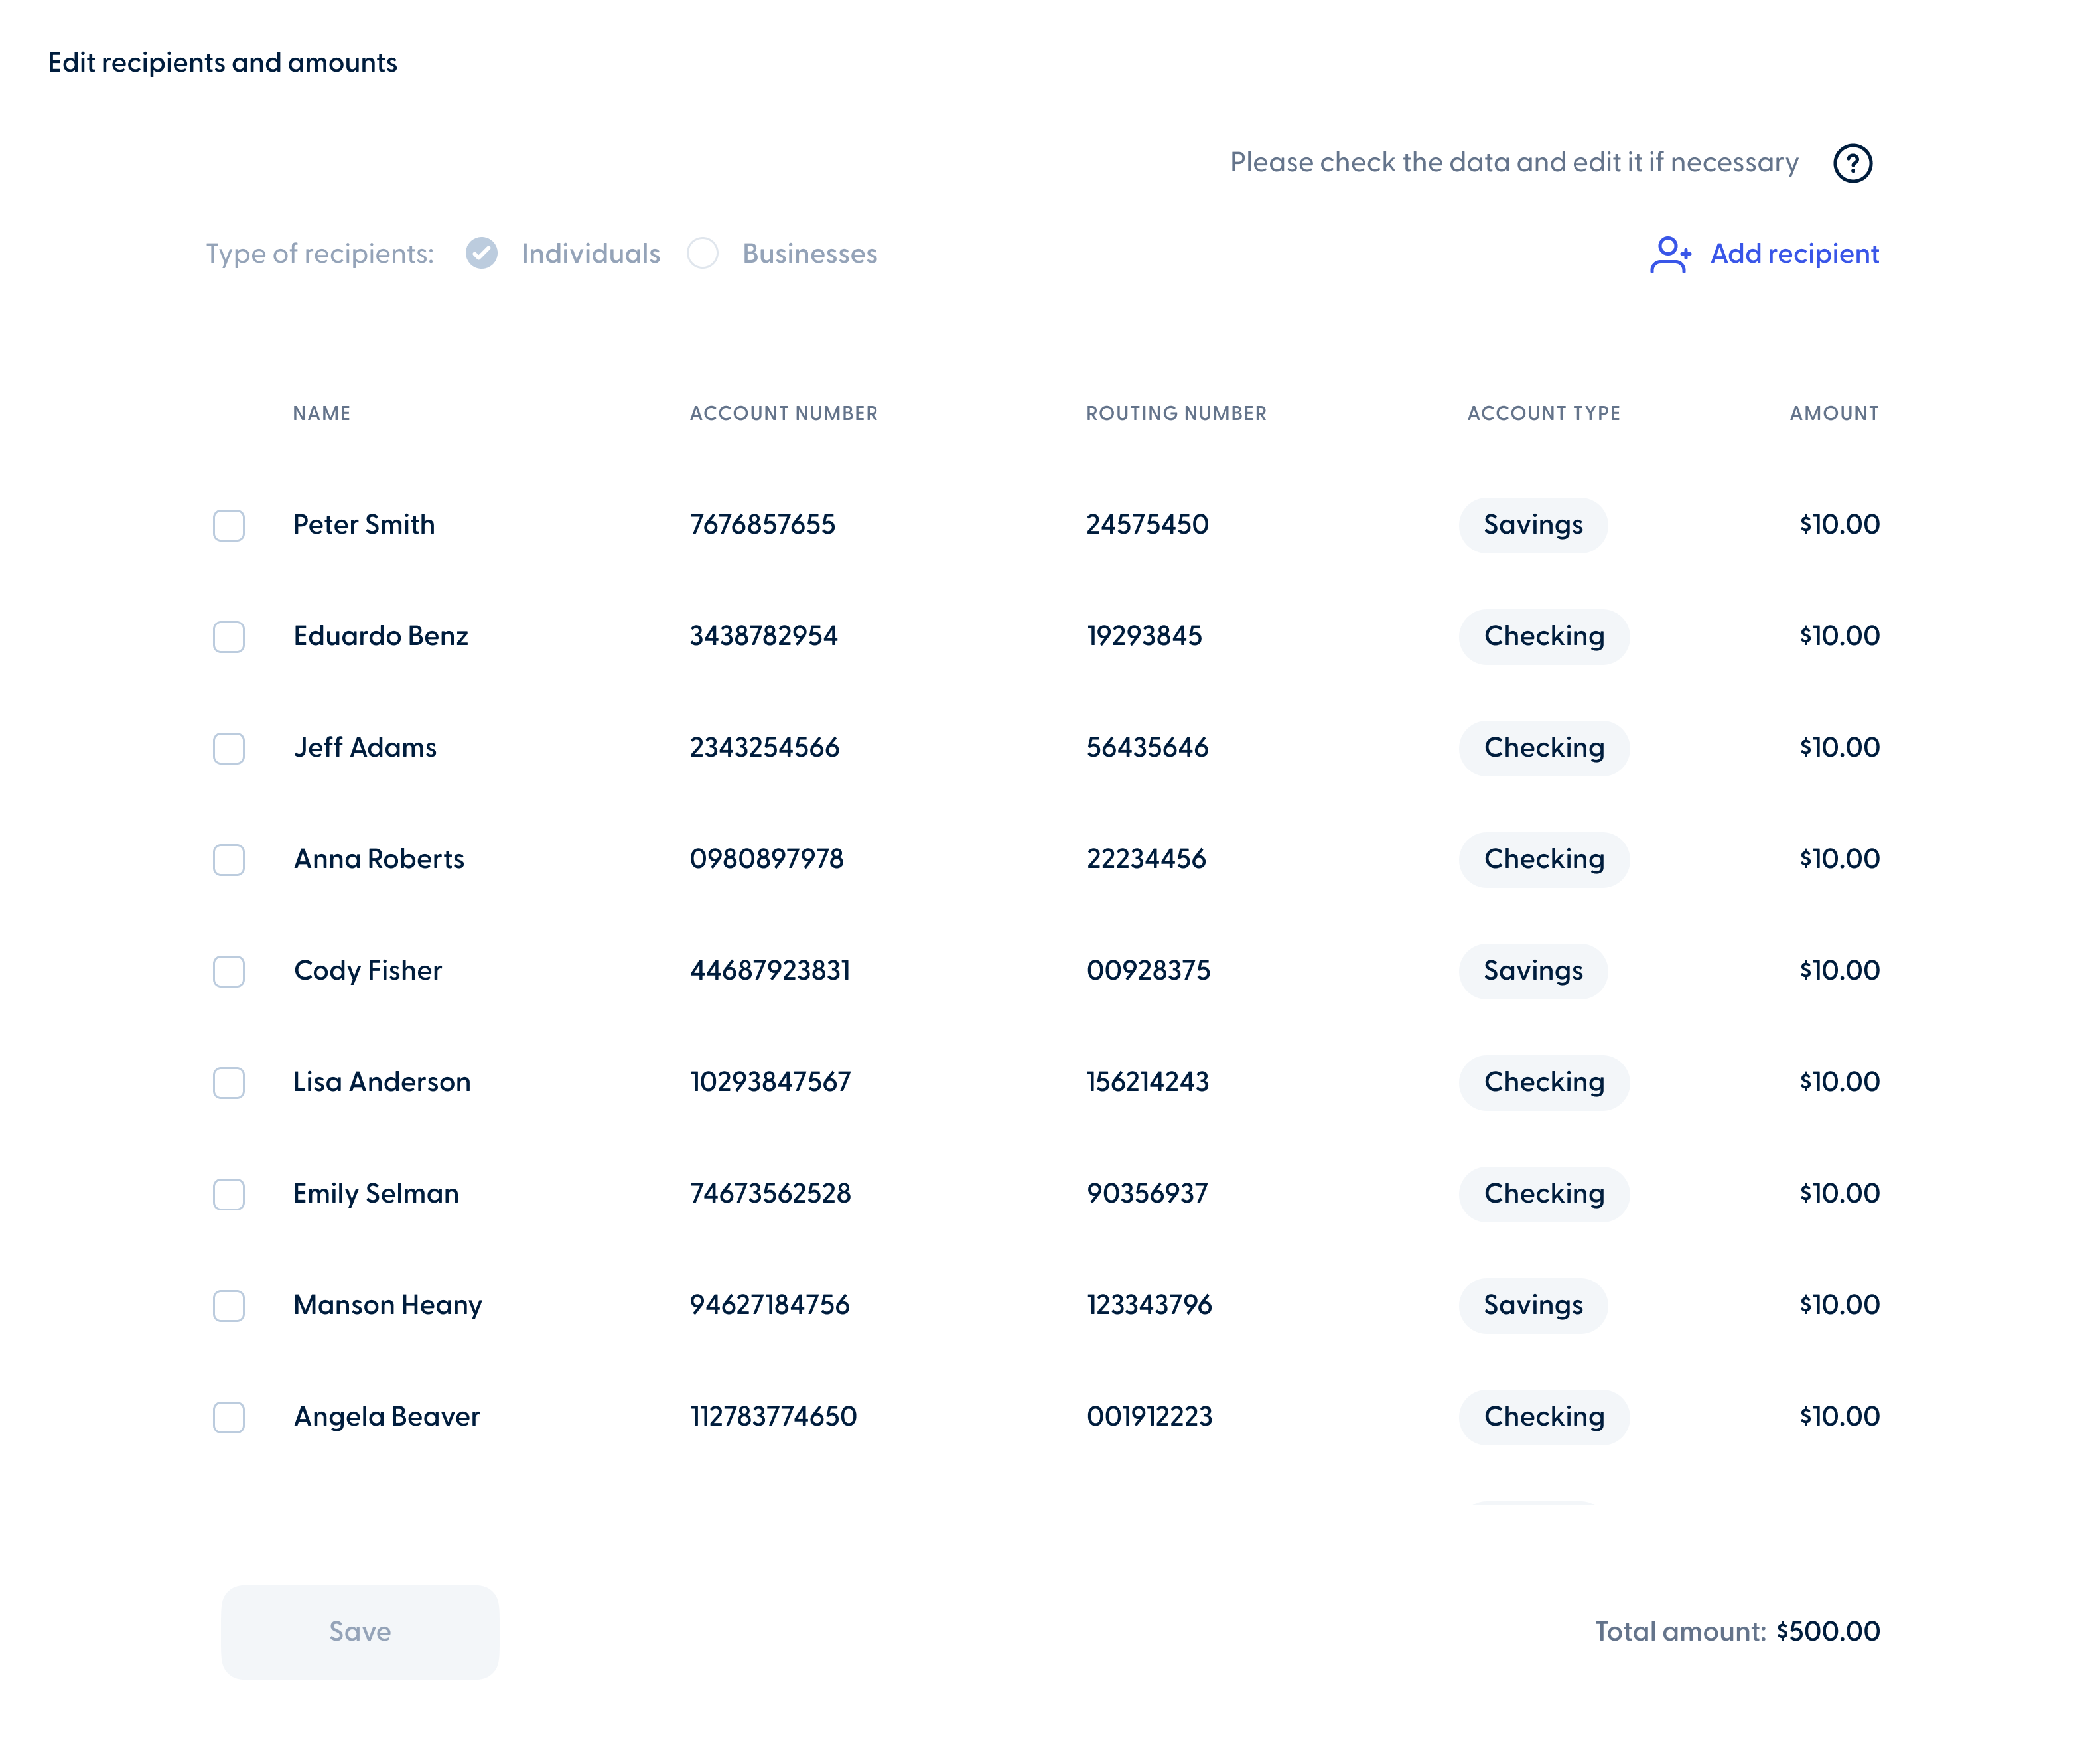Click account number 7676857655
The width and height of the screenshot is (2100, 1760).
pyautogui.click(x=763, y=525)
